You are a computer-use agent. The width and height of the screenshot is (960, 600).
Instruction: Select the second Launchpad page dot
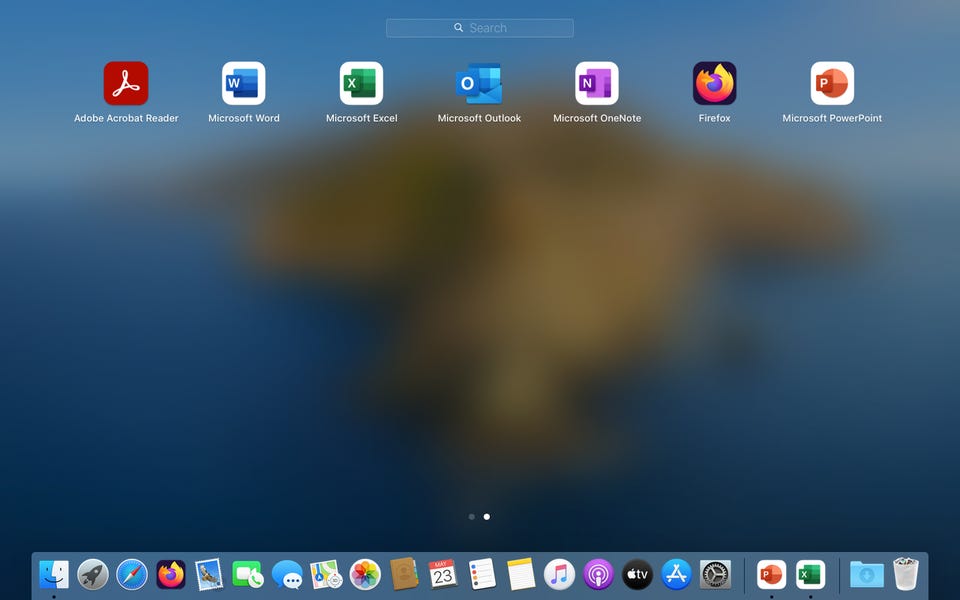click(487, 517)
